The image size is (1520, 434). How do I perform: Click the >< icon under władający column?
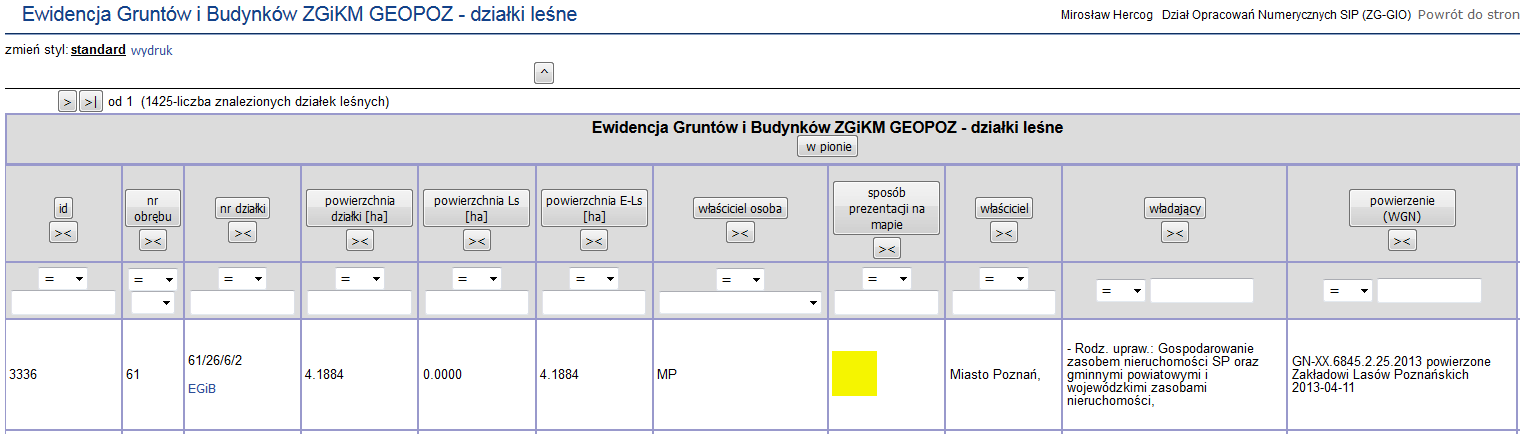point(1174,233)
